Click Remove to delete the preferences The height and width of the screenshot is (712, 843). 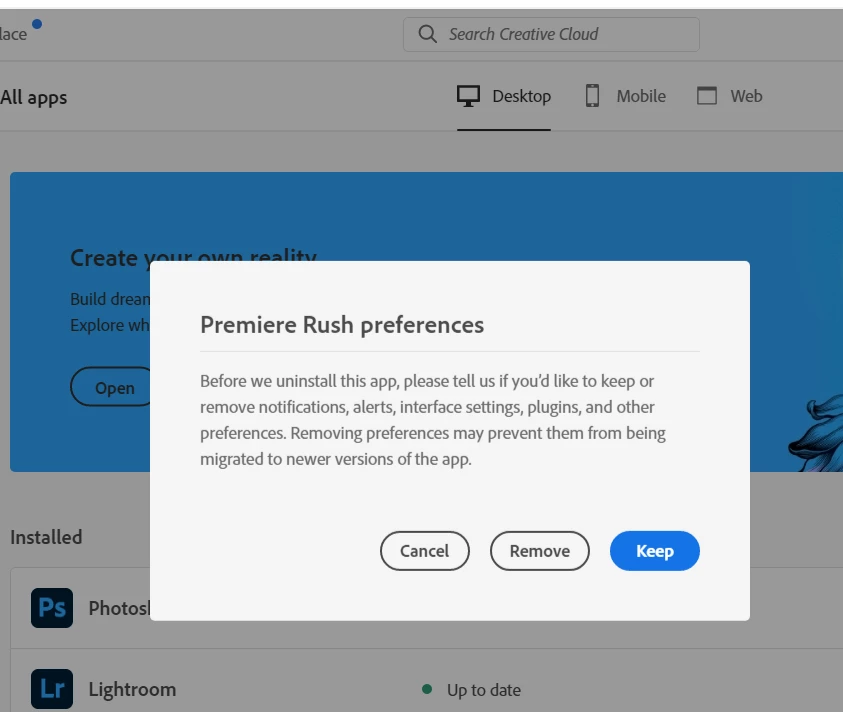click(539, 551)
